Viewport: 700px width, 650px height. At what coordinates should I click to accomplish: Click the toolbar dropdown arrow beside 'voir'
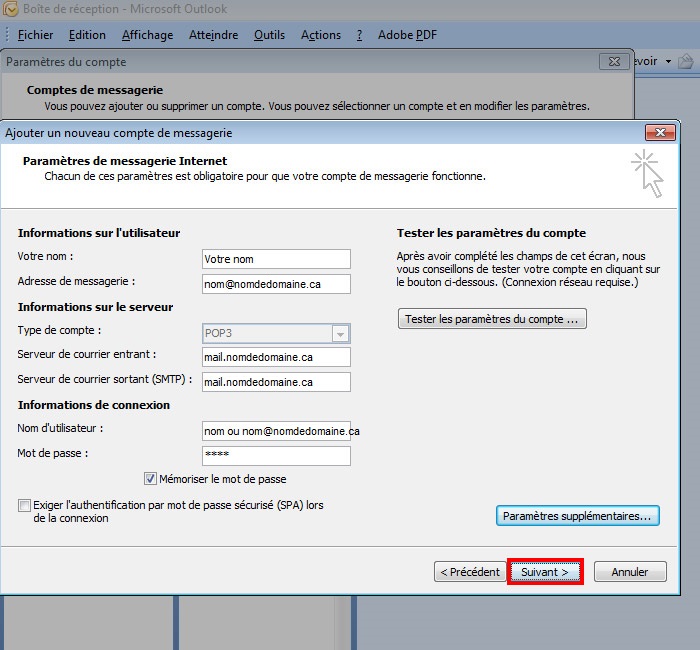[x=668, y=61]
